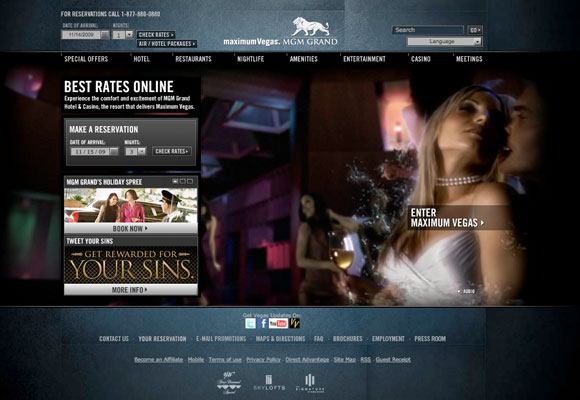
Task: Open E-Mail Promotions link
Action: click(x=221, y=339)
